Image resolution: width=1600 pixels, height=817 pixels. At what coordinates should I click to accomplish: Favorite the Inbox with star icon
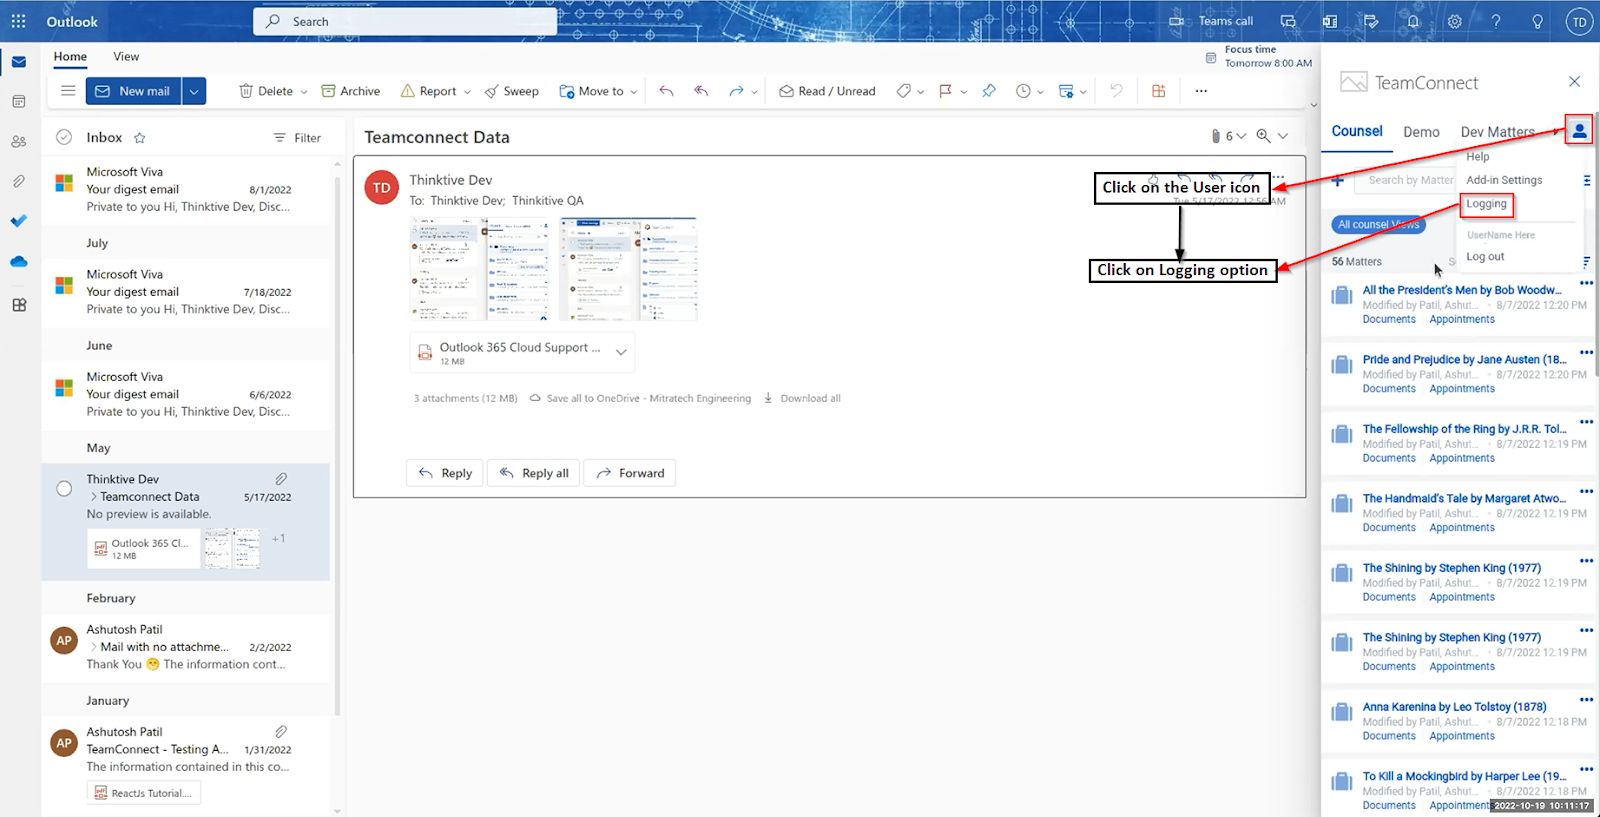pos(140,138)
